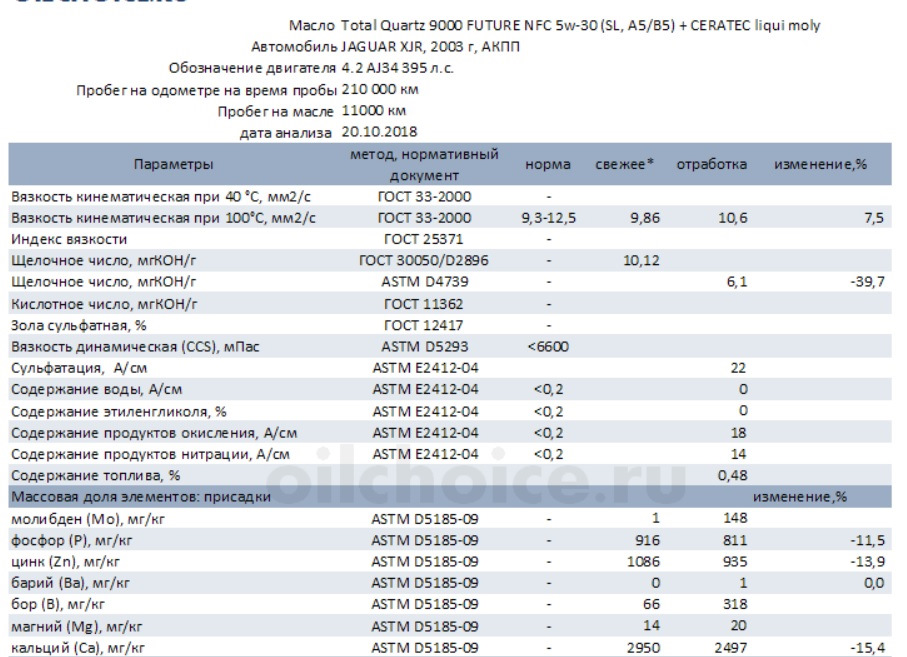This screenshot has width=907, height=657.
Task: Click 'Содержание топлива, %' row label
Action: pyautogui.click(x=96, y=476)
